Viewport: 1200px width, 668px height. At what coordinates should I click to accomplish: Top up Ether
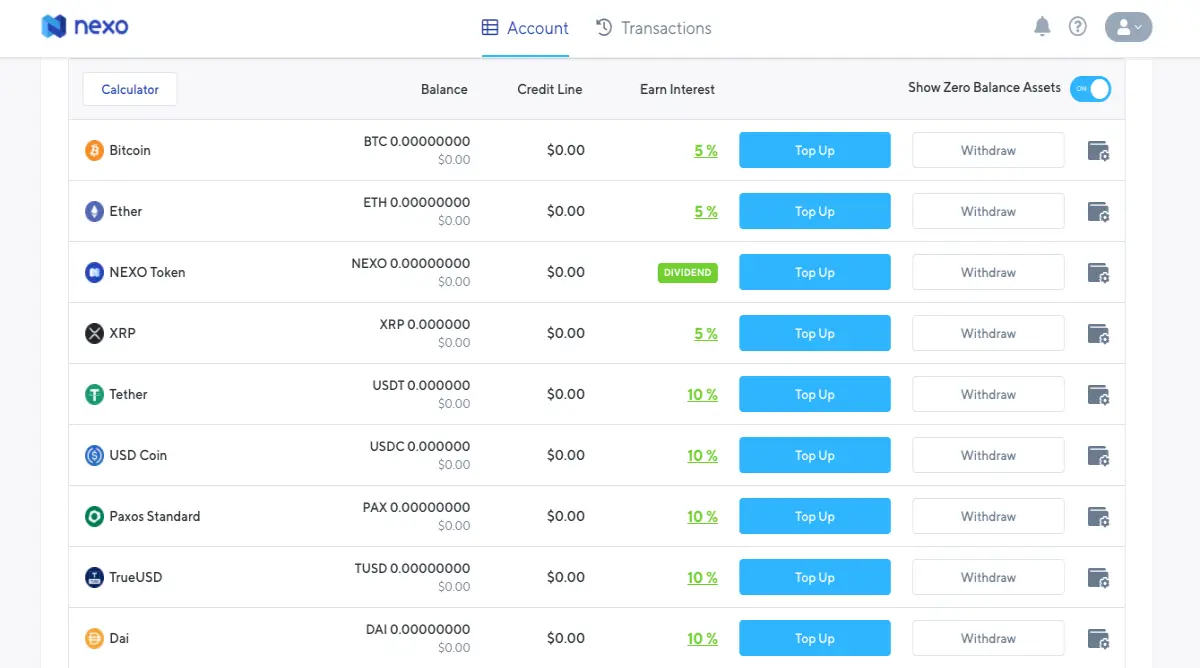tap(815, 211)
